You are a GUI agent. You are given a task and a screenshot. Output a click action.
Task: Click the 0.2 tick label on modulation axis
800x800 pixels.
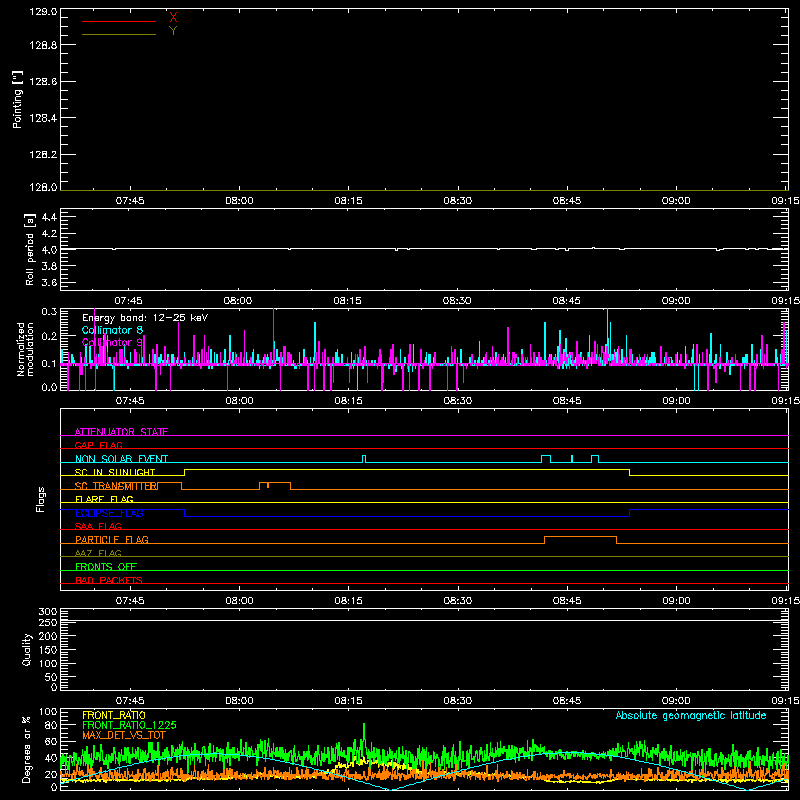(x=49, y=336)
